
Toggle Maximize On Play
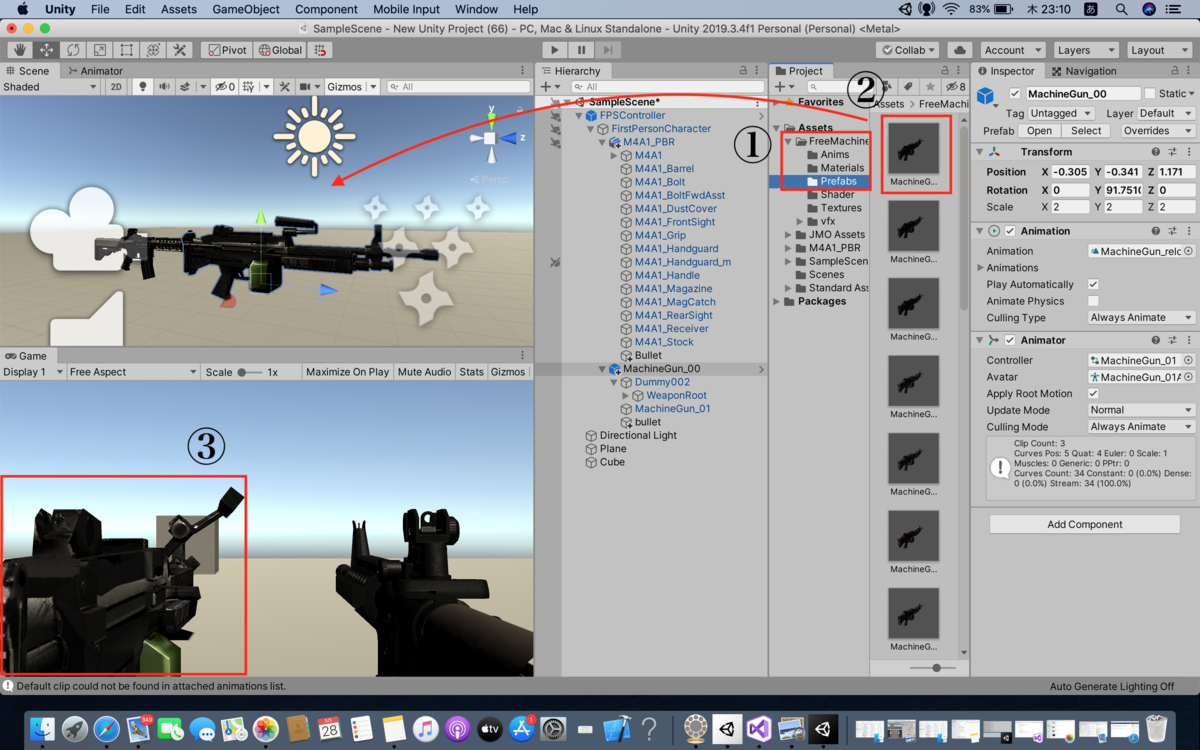[347, 372]
